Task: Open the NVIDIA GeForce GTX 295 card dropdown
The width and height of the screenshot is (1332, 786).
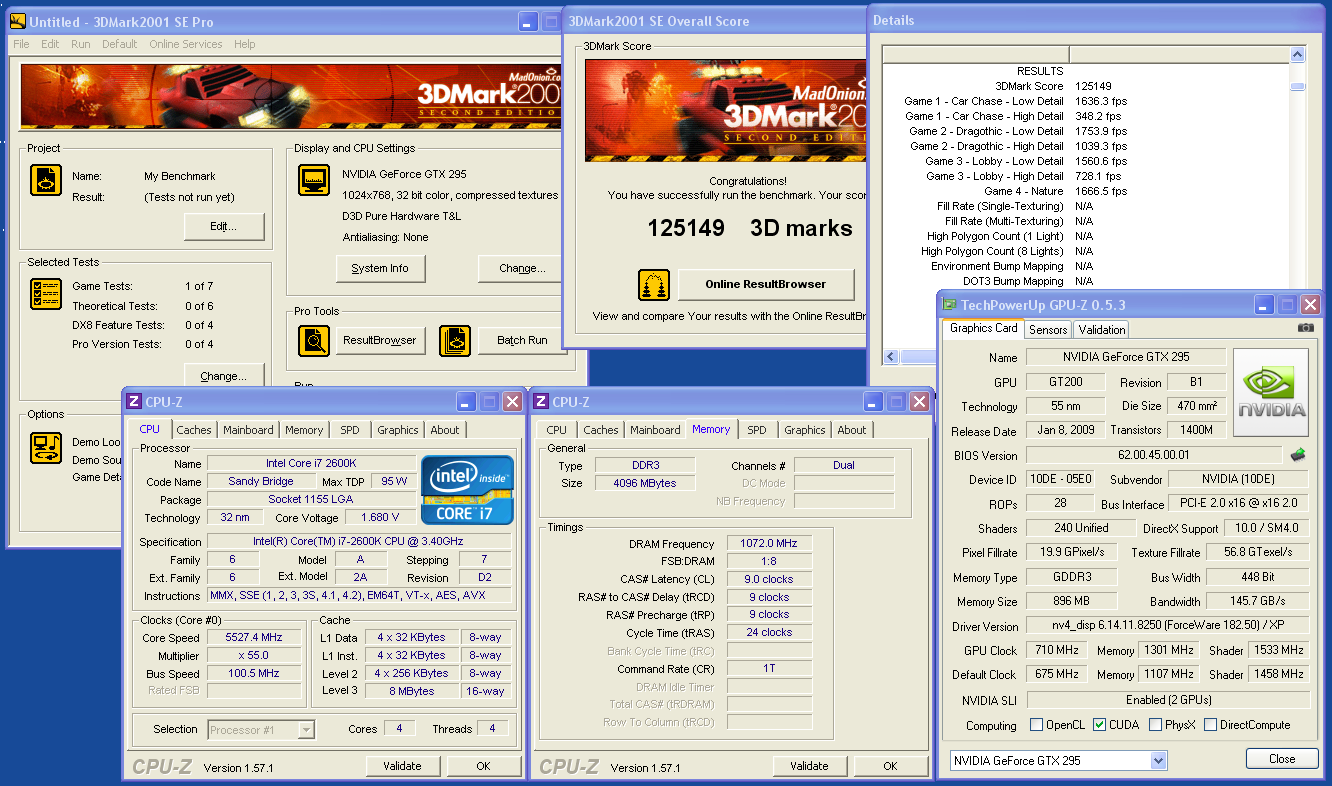Action: click(x=1158, y=761)
